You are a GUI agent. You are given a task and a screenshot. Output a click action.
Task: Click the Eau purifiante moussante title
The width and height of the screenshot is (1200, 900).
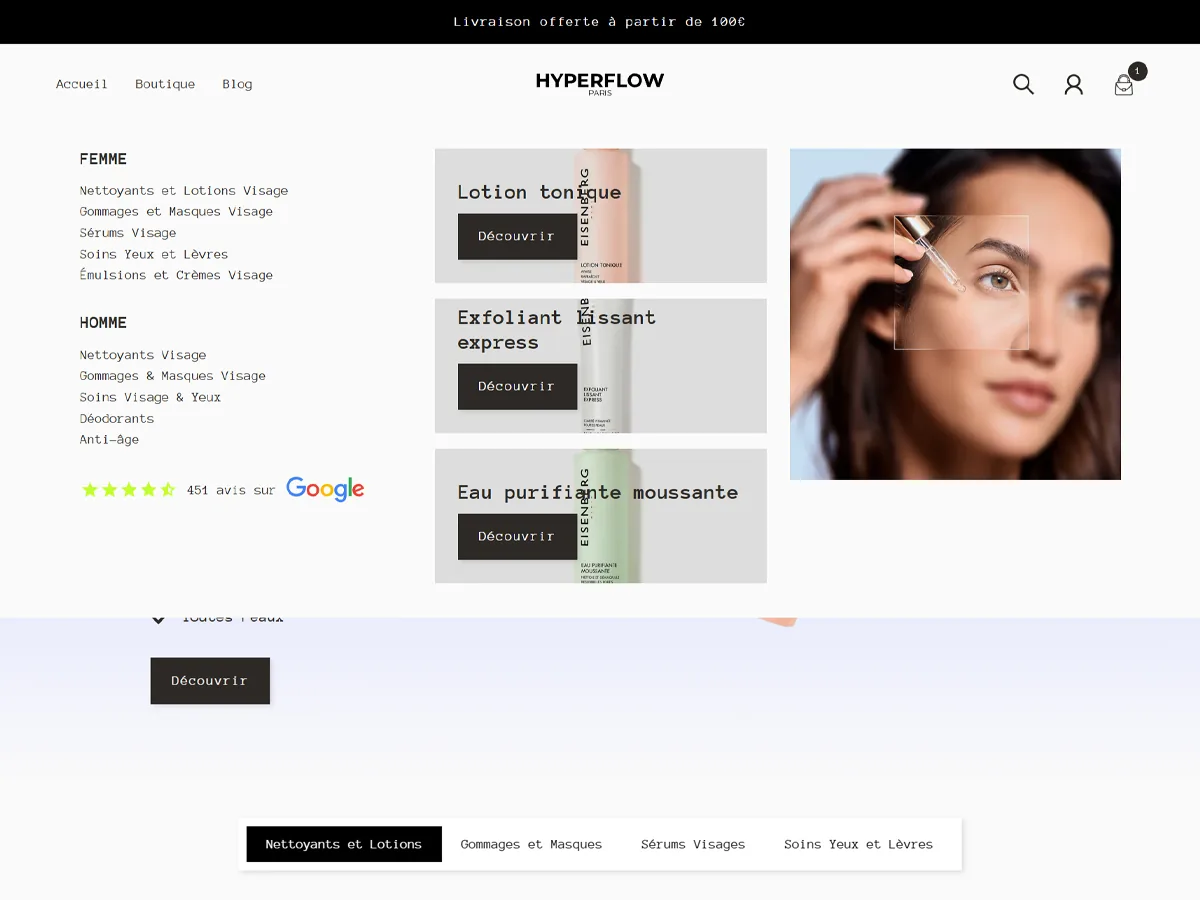tap(598, 492)
